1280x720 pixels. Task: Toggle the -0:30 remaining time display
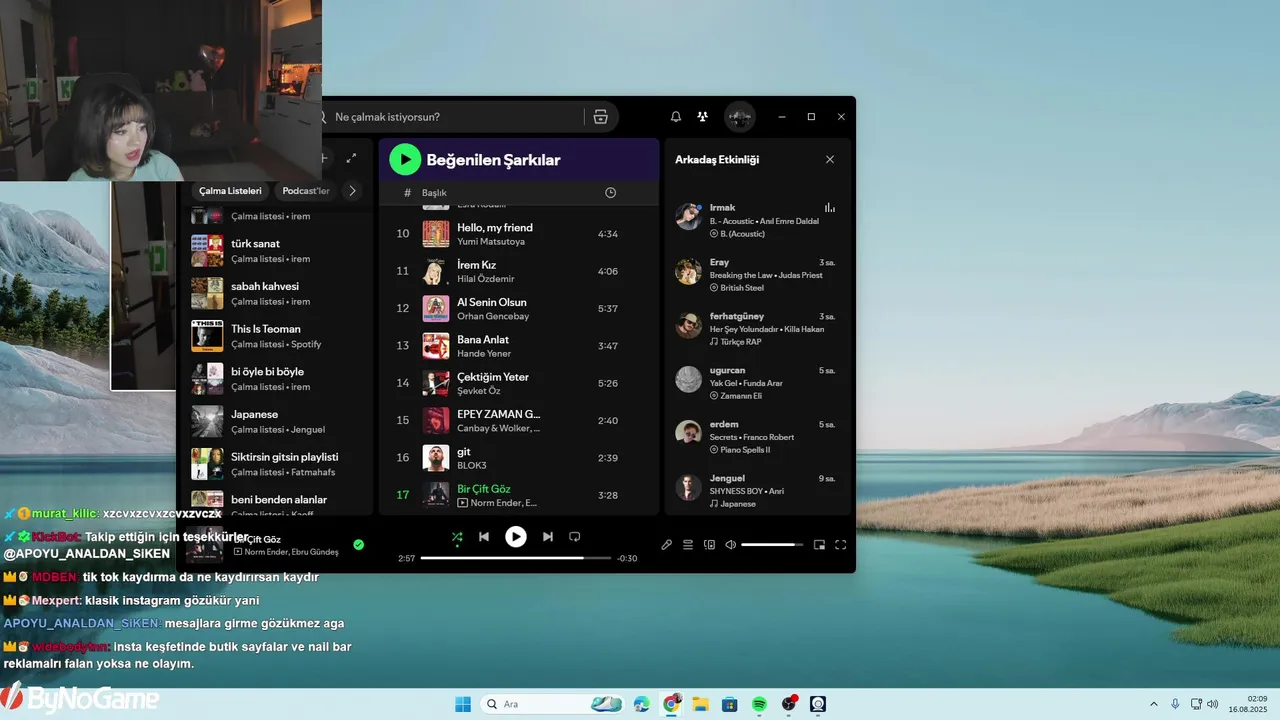click(x=627, y=558)
